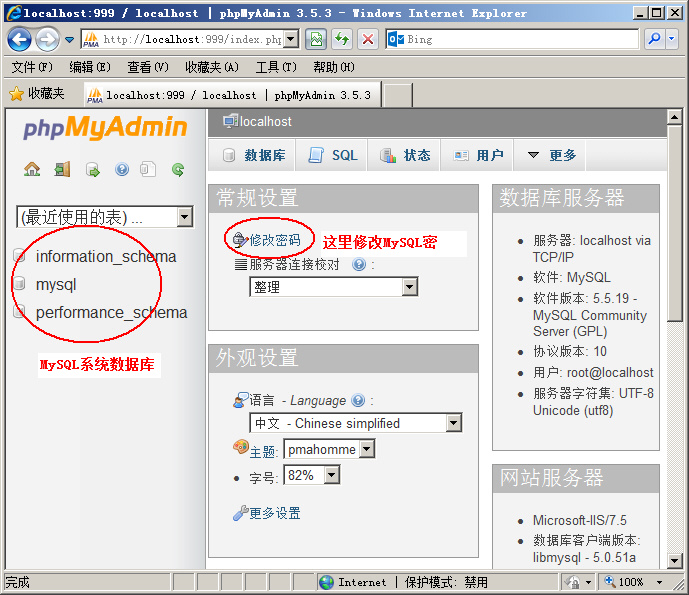Click the mysql database cylinder icon
The height and width of the screenshot is (595, 689).
click(18, 283)
